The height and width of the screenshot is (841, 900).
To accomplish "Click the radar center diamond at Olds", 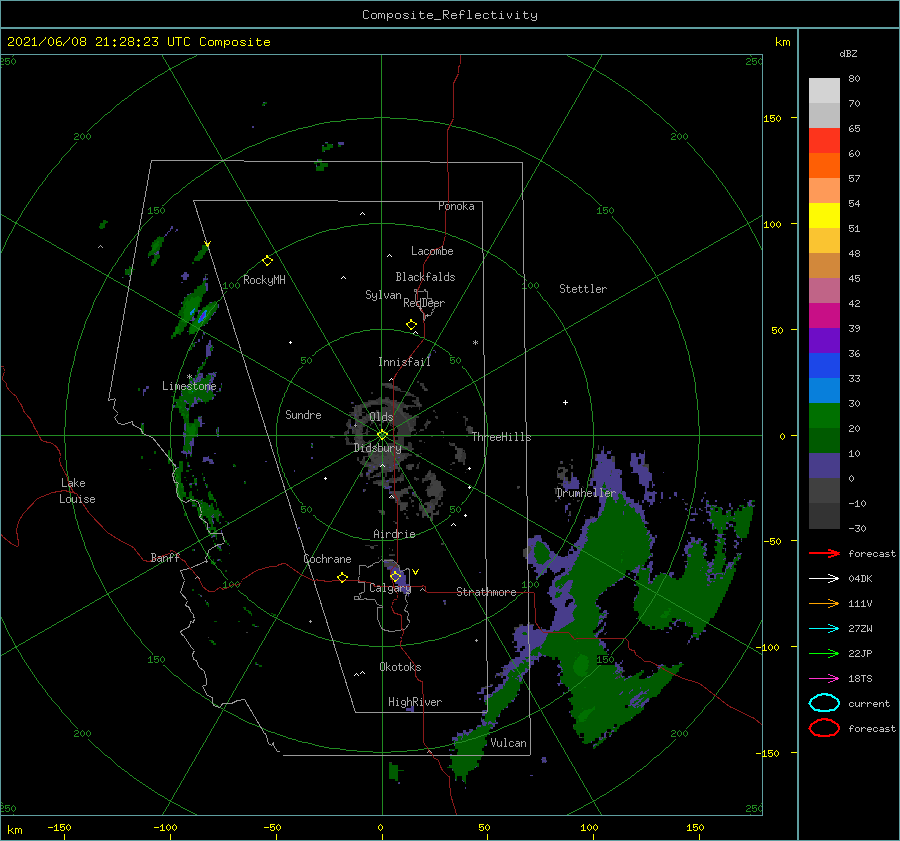I will (382, 435).
